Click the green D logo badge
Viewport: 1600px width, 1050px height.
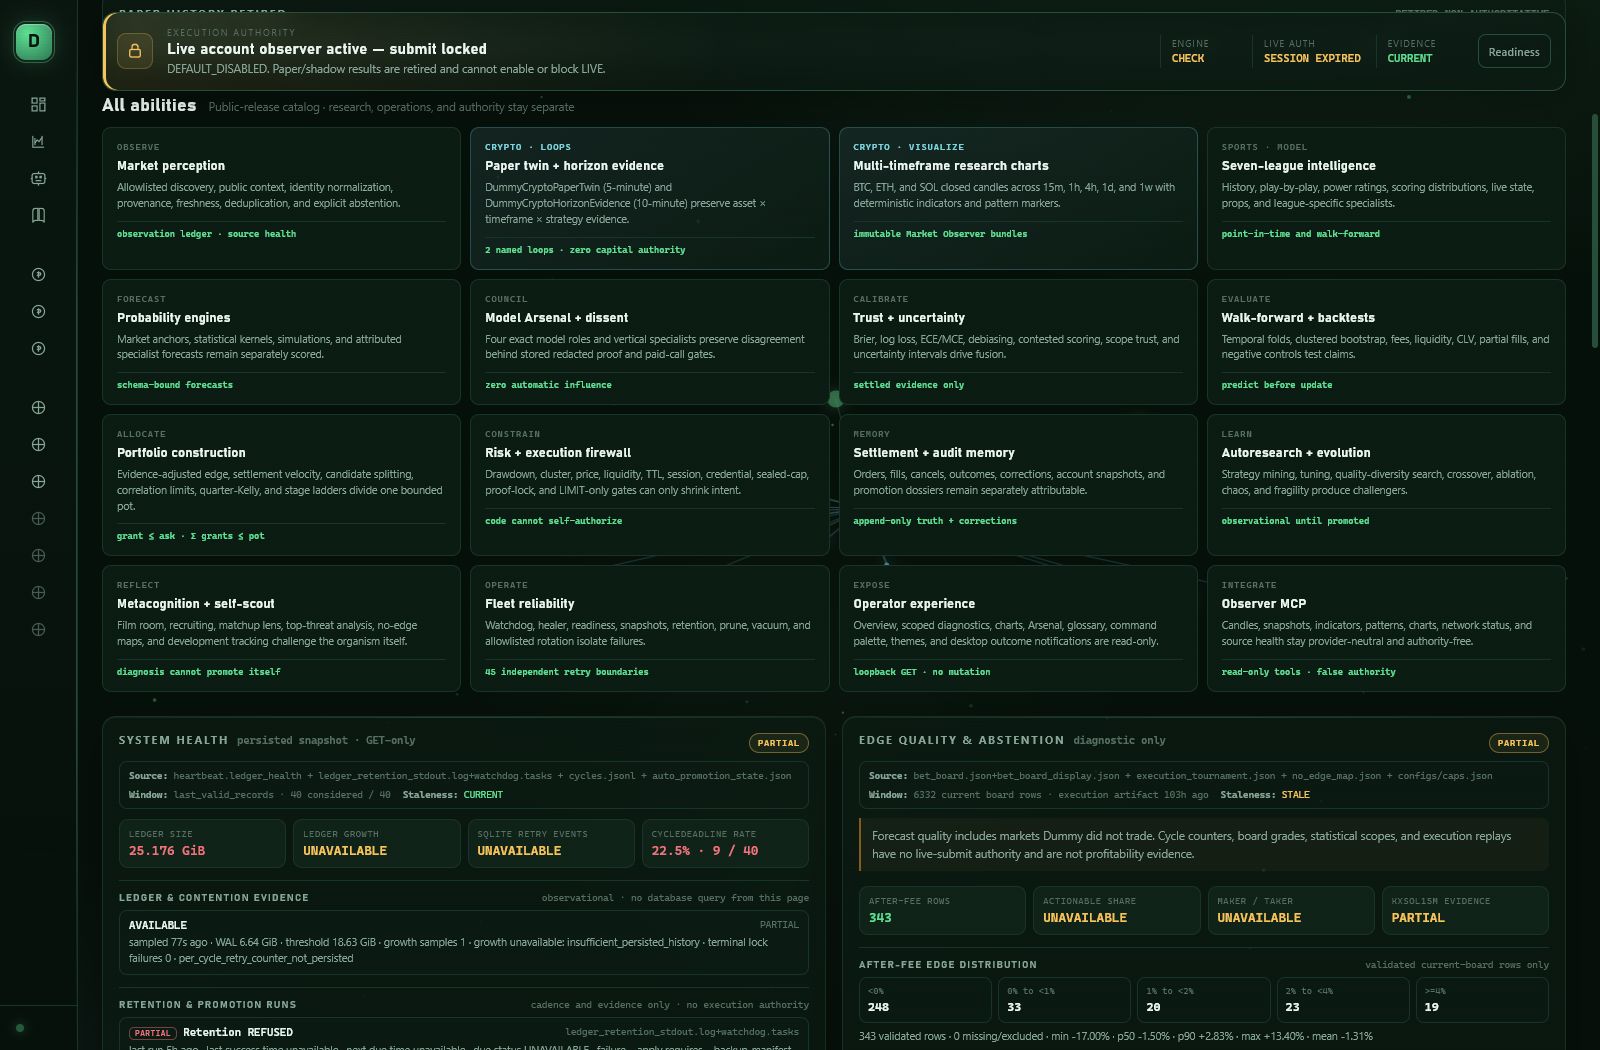(x=34, y=41)
